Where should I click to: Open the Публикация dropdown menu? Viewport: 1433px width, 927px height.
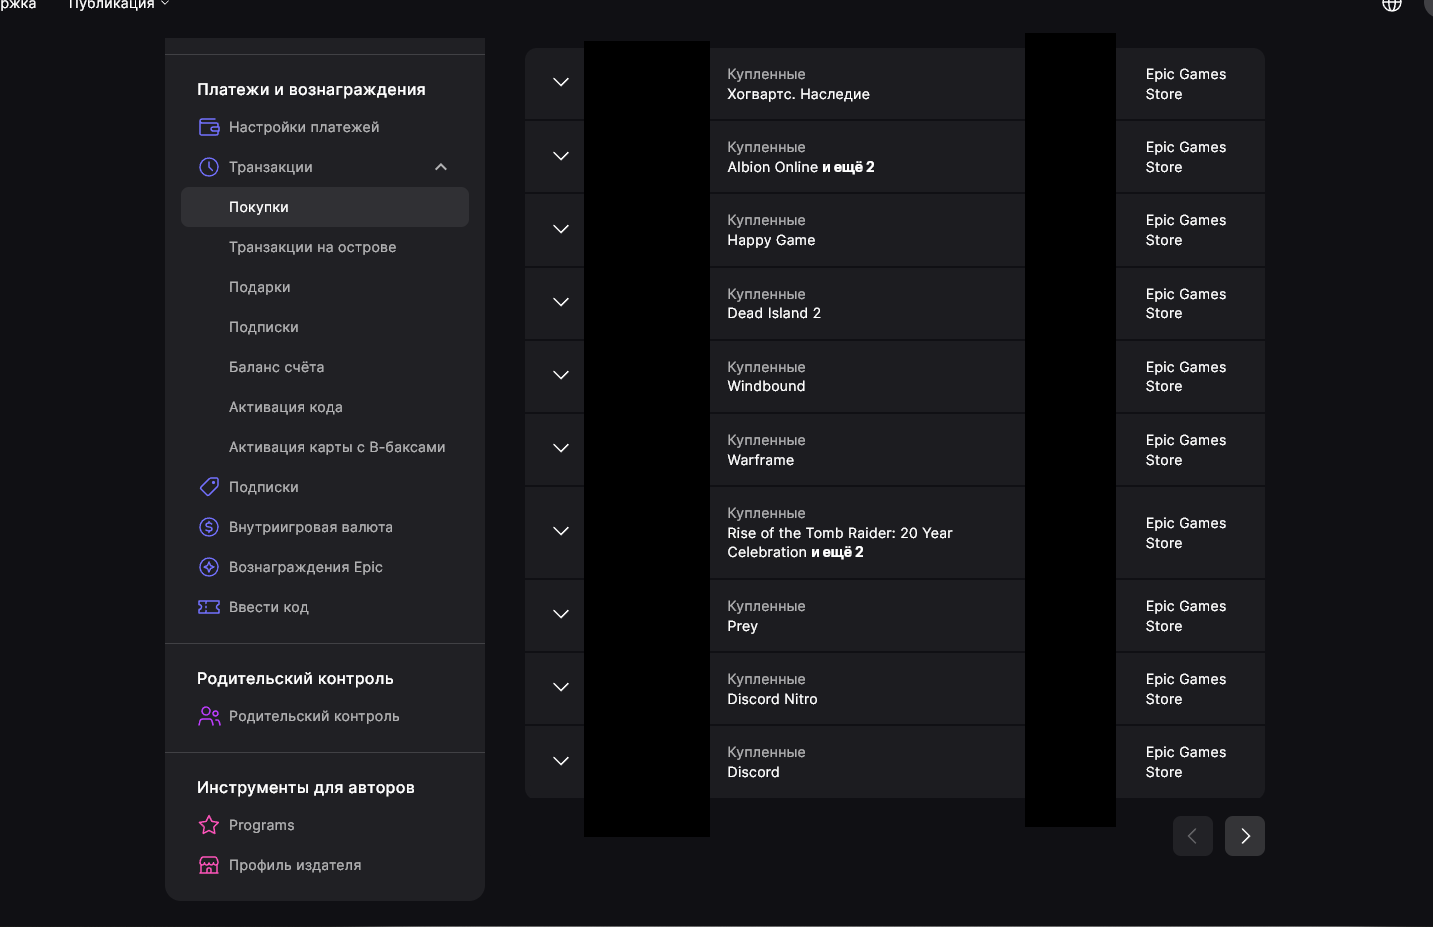pyautogui.click(x=118, y=5)
